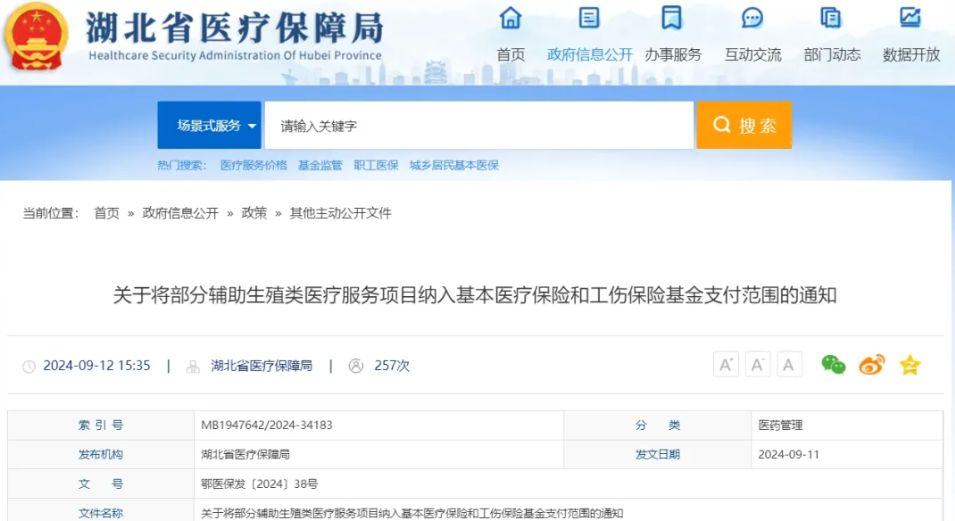Image resolution: width=955 pixels, height=521 pixels.
Task: Increase font size with A+ button
Action: coord(726,365)
